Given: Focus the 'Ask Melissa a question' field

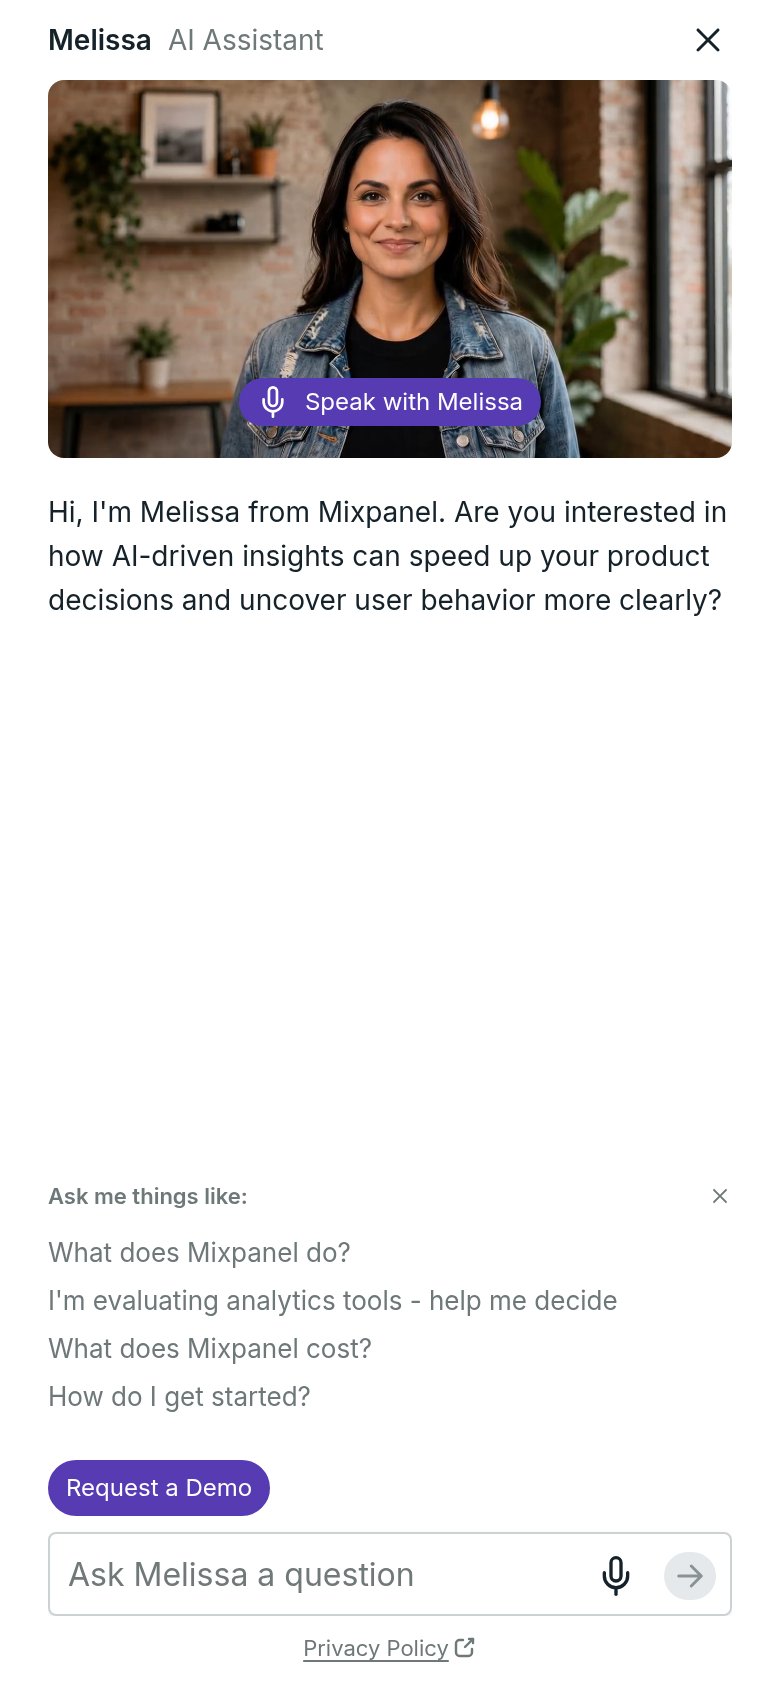Looking at the screenshot, I should point(320,1575).
